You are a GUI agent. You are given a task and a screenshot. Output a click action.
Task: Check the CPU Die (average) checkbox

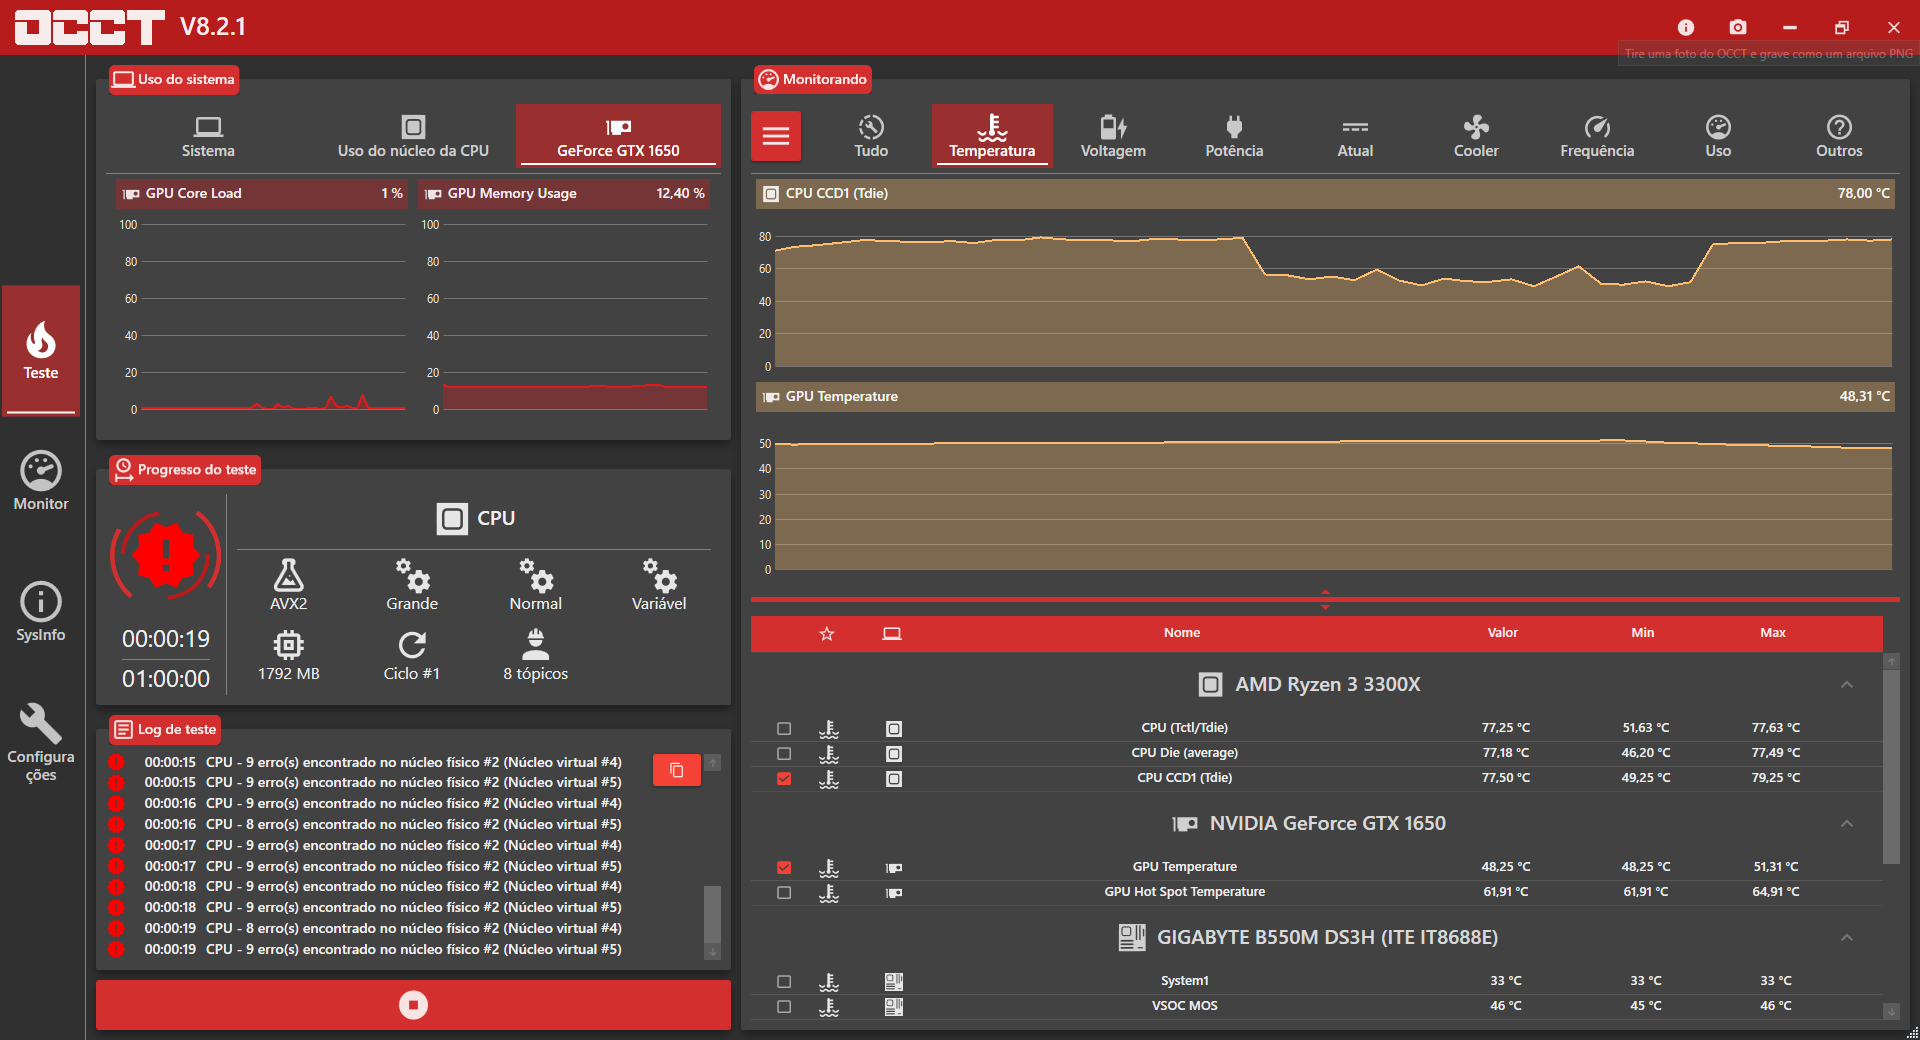[784, 754]
